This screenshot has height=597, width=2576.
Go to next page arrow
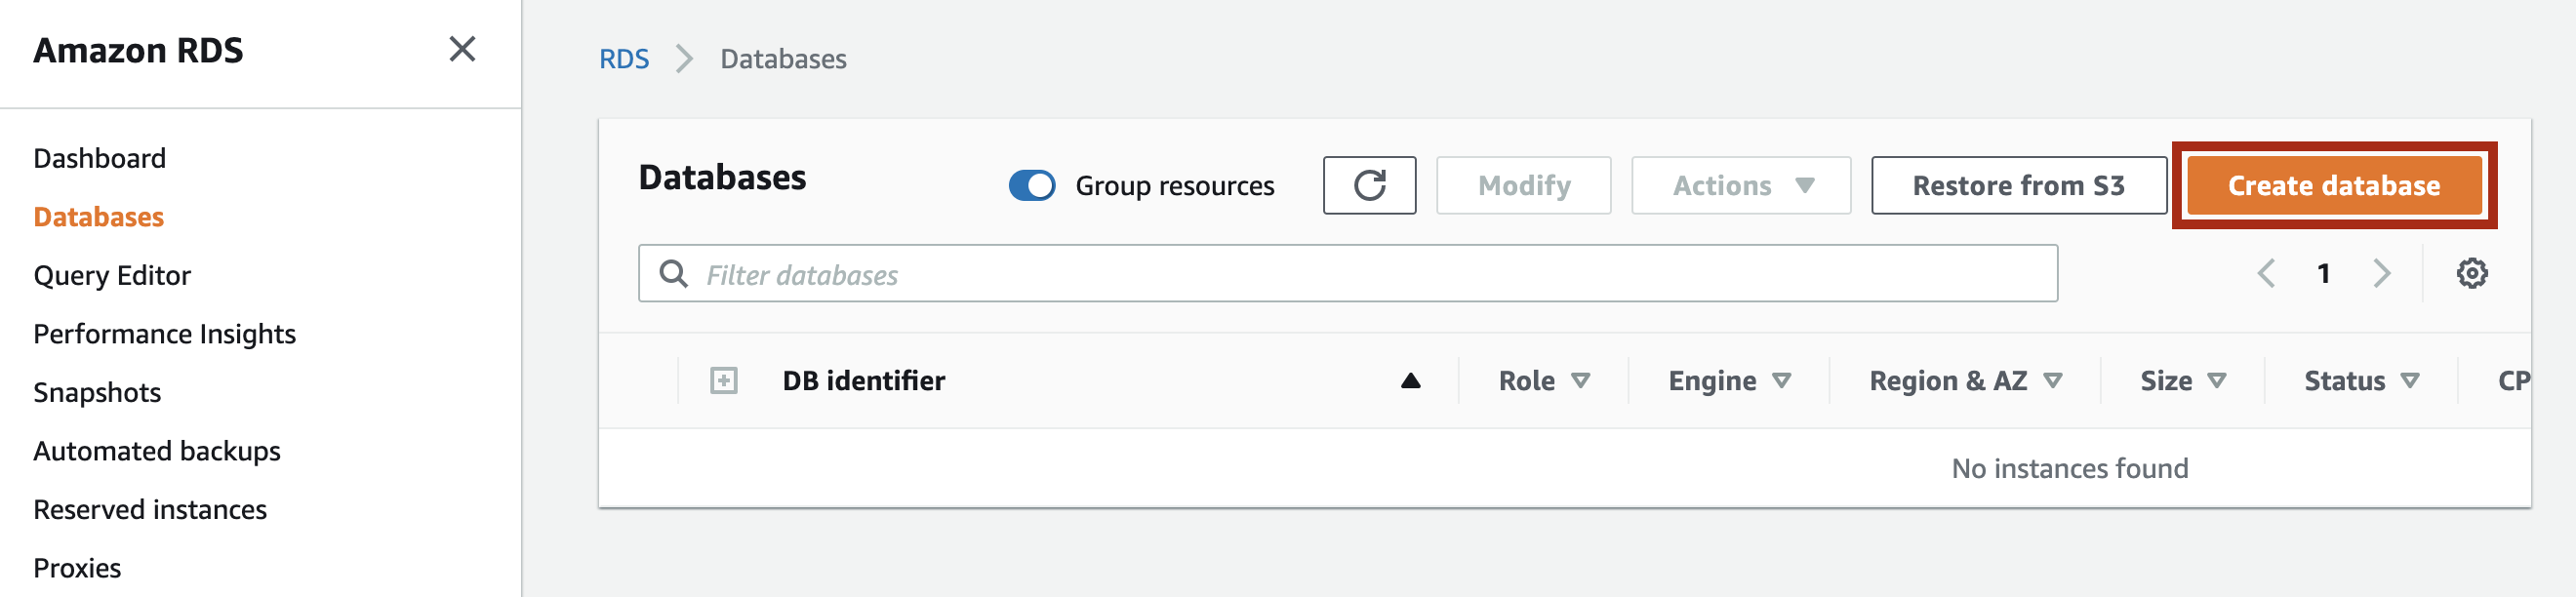pyautogui.click(x=2381, y=273)
